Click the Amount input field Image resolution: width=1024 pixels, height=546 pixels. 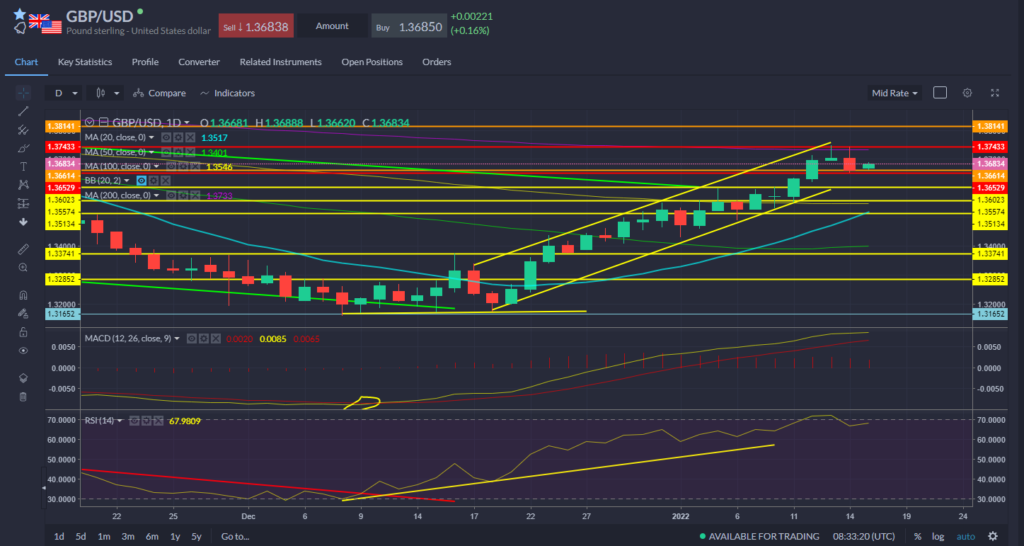(x=332, y=26)
